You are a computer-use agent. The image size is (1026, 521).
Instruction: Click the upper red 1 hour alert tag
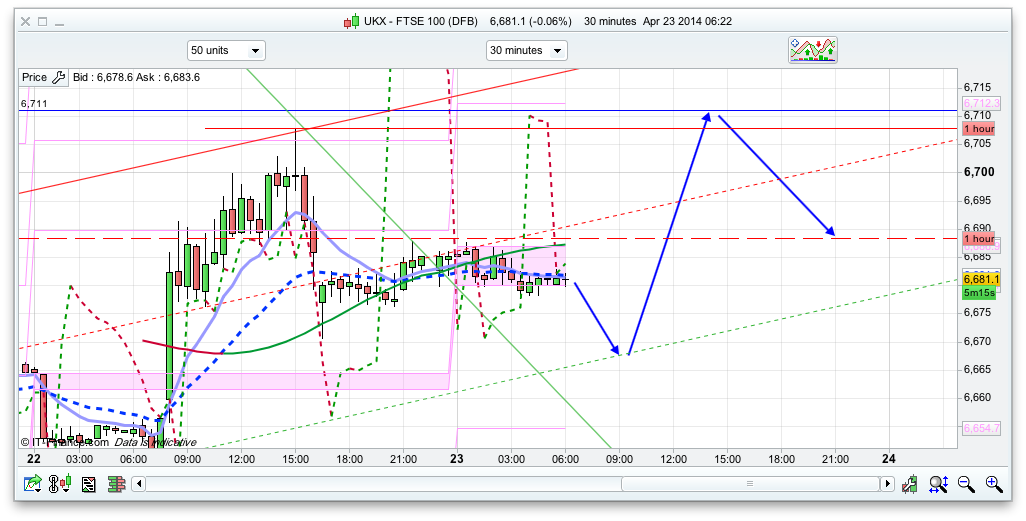(x=978, y=129)
